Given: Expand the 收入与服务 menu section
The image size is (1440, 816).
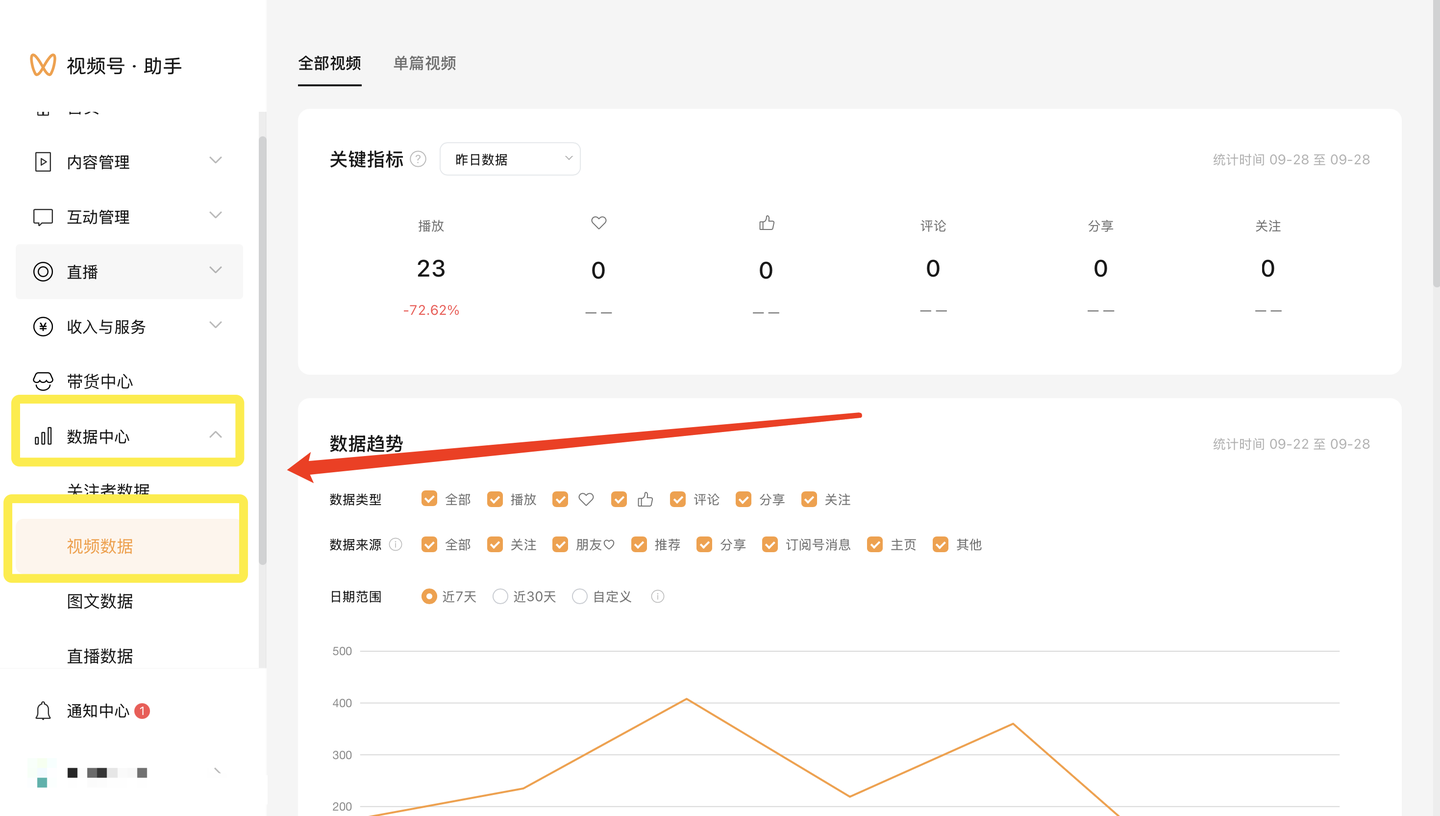Looking at the screenshot, I should 215,326.
